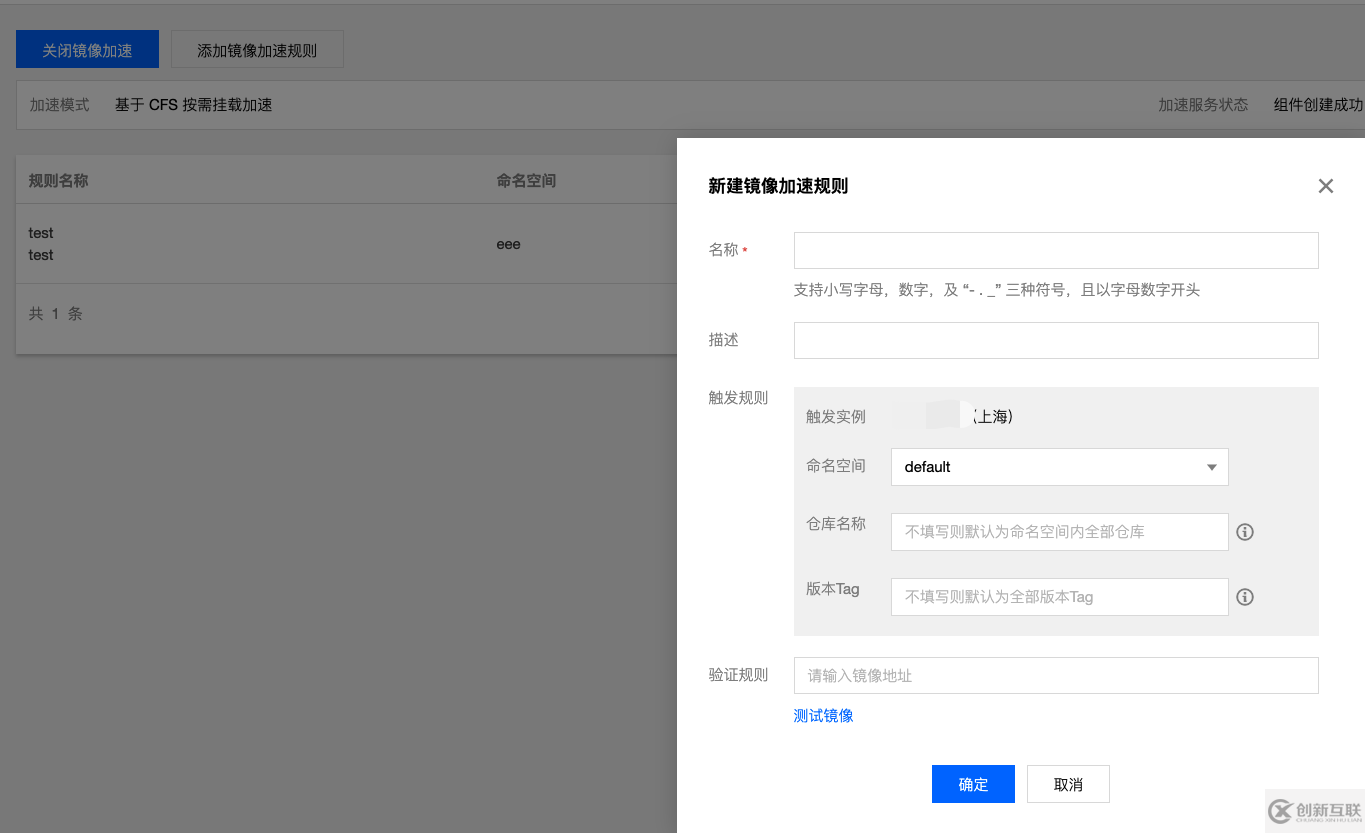Click the namespace cell showing eee
The width and height of the screenshot is (1365, 833).
coord(508,243)
